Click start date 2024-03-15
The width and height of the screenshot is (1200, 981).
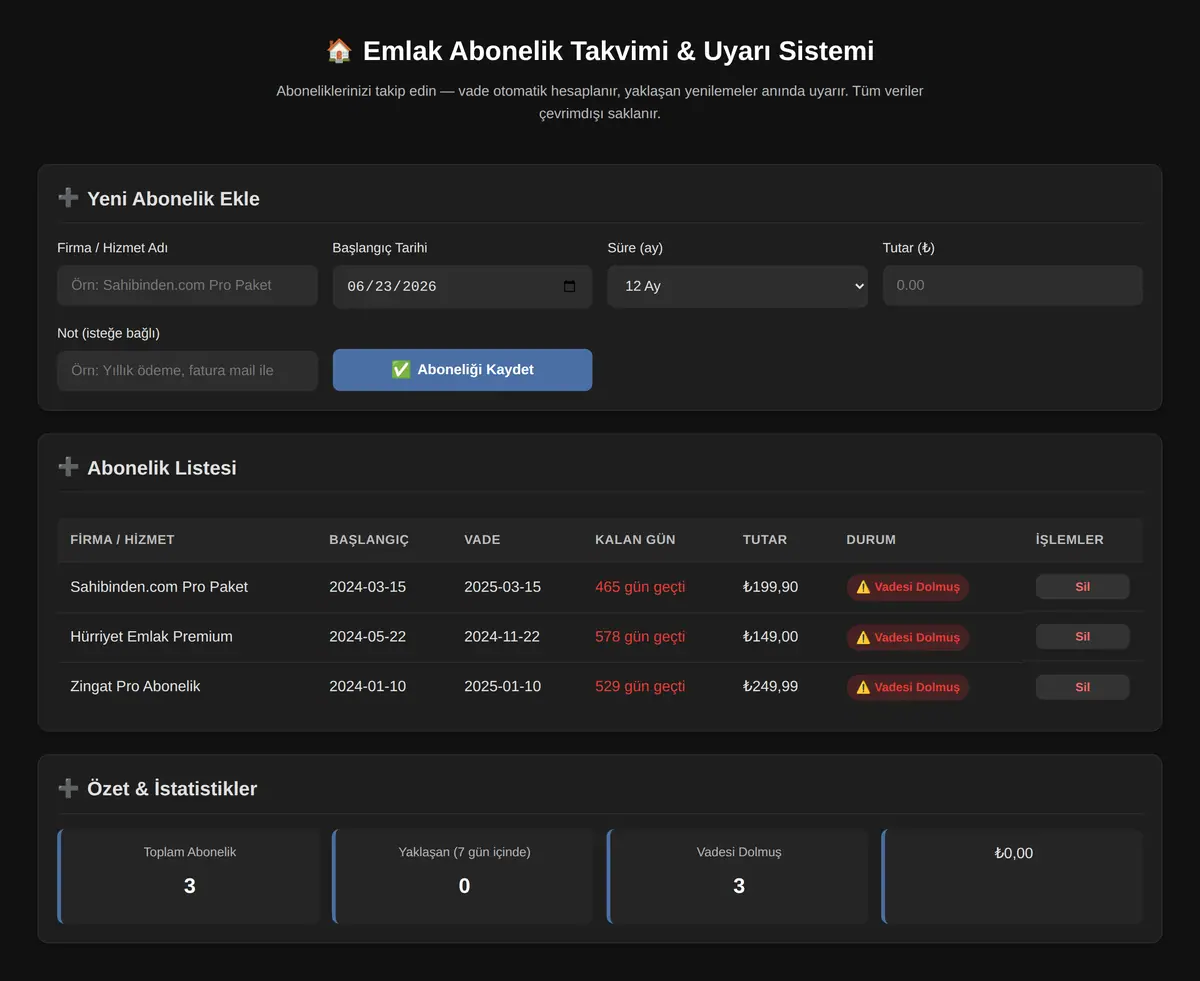(367, 587)
